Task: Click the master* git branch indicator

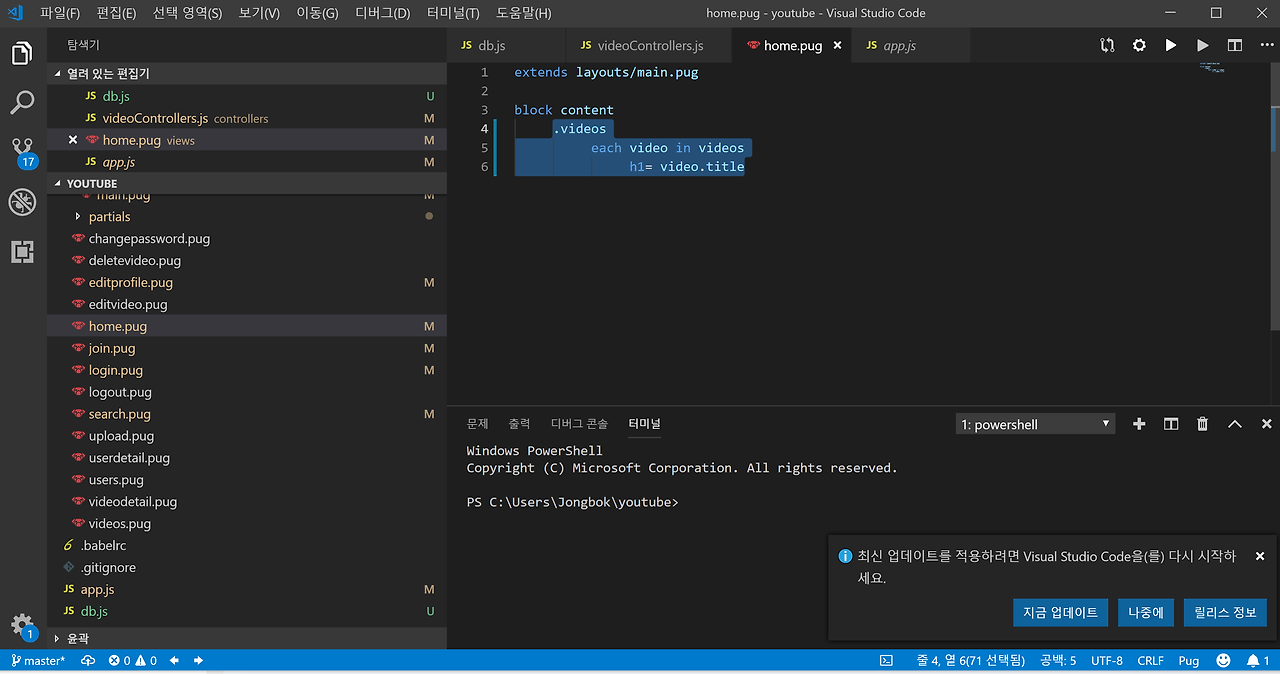Action: [x=38, y=661]
